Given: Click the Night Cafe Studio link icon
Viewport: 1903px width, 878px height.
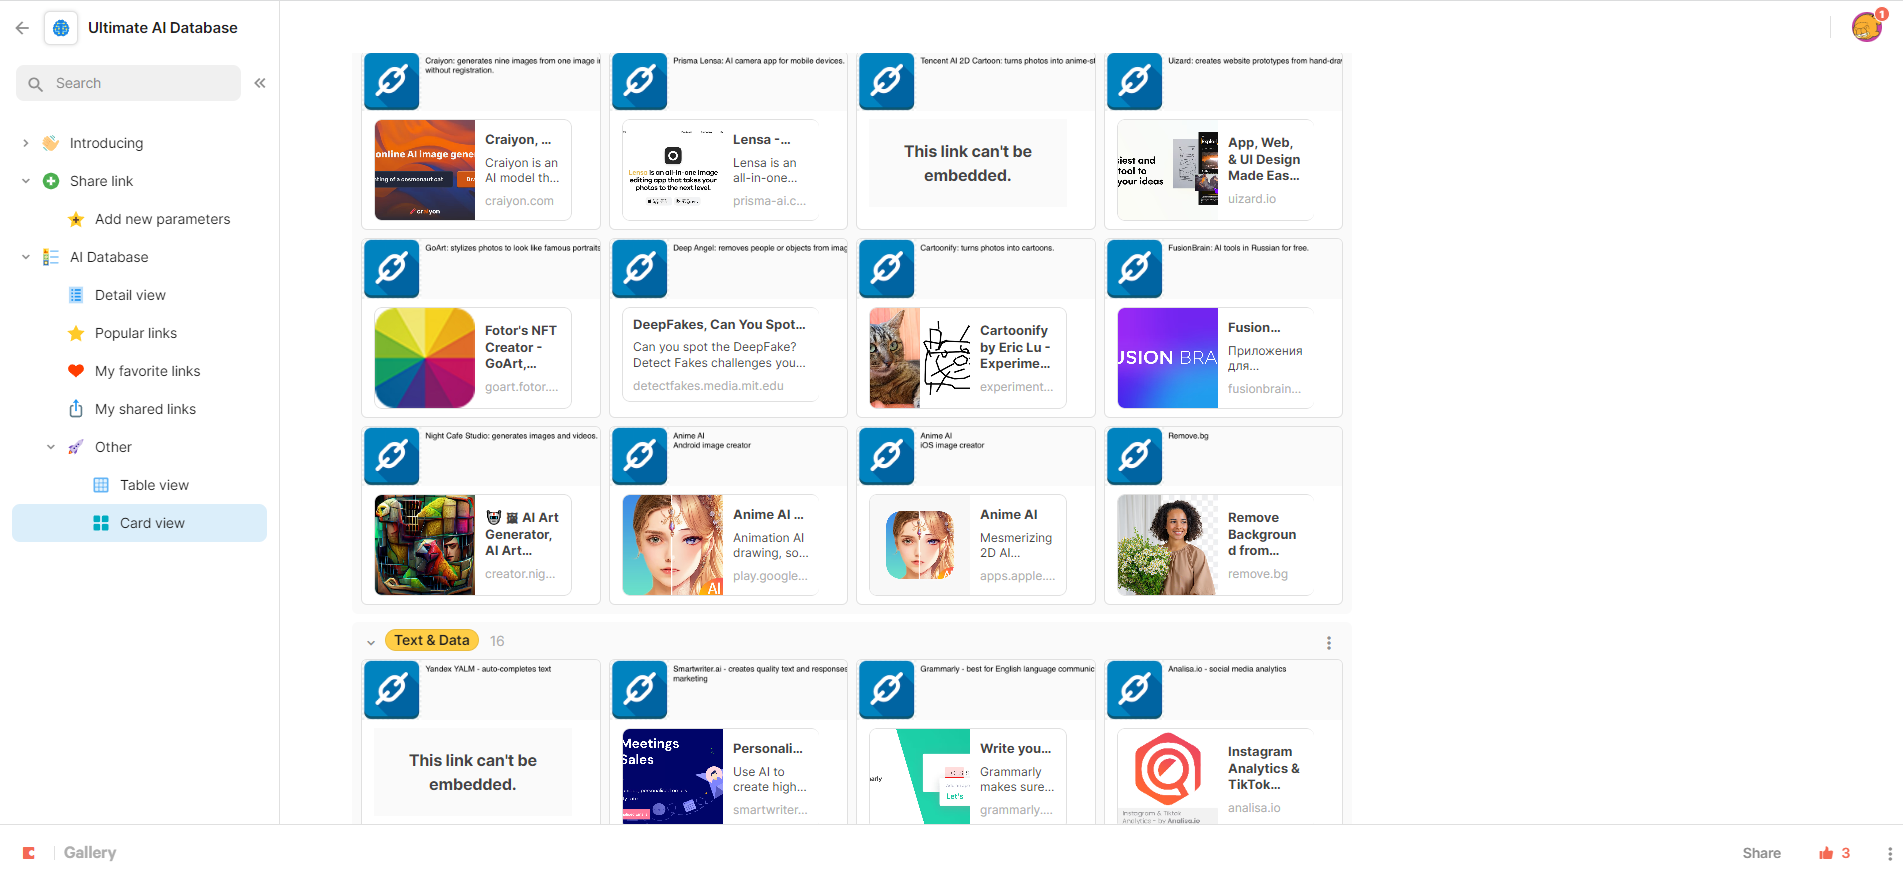Looking at the screenshot, I should (392, 456).
